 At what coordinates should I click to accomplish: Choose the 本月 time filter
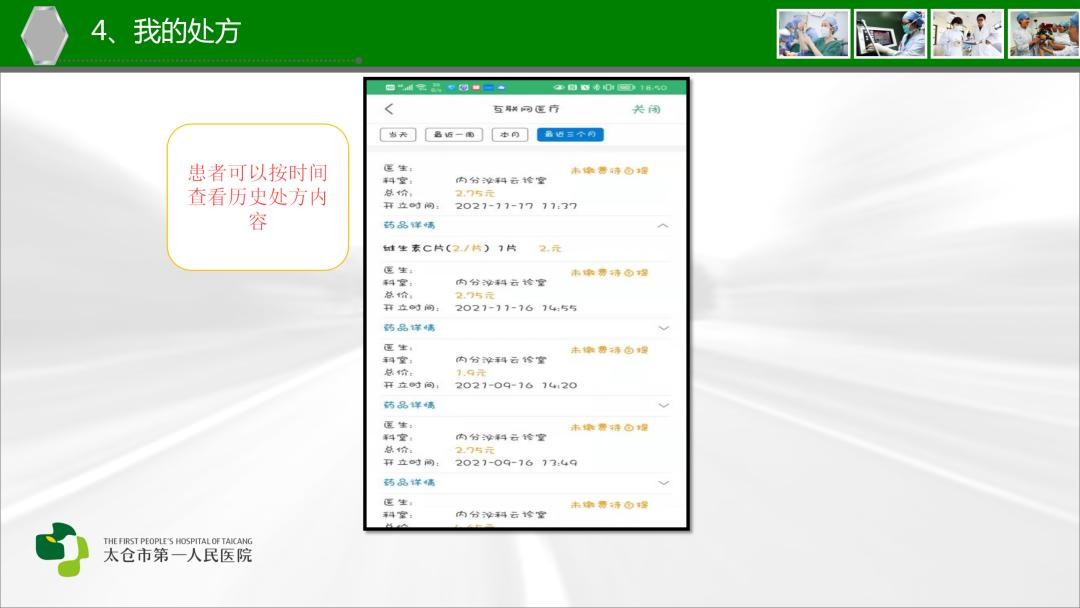(x=510, y=135)
